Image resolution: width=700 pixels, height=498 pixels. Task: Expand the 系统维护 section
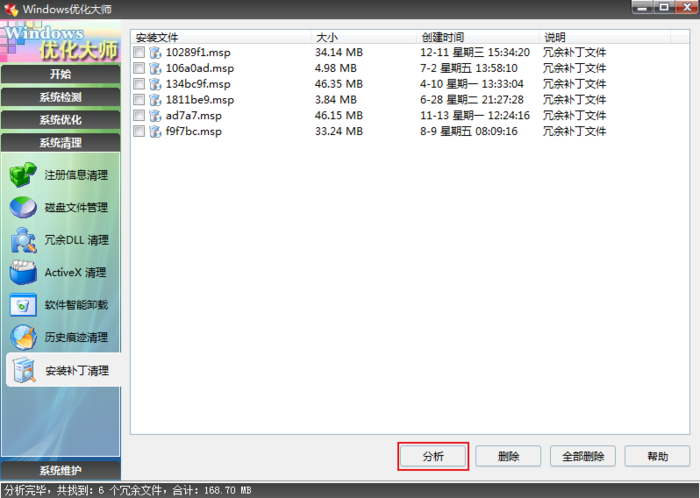(x=61, y=470)
